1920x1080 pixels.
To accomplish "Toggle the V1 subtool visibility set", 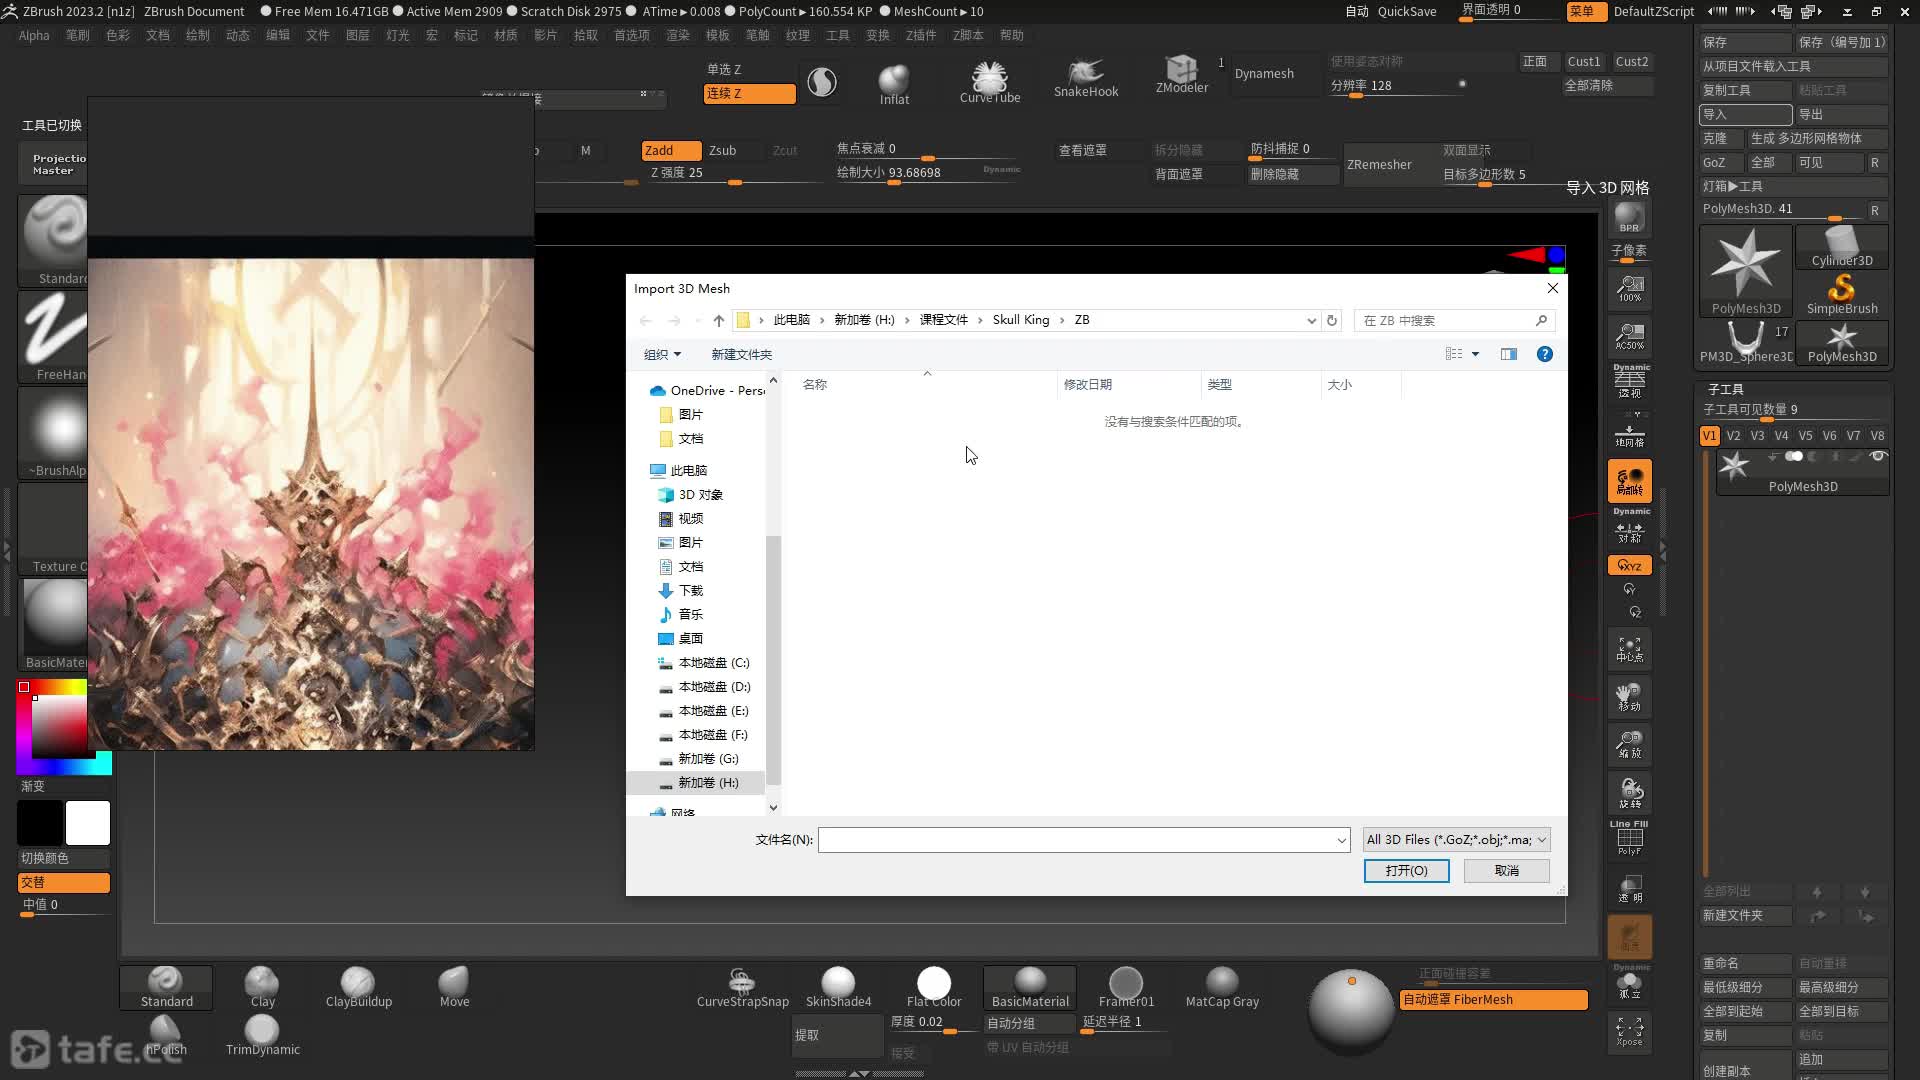I will (x=1709, y=435).
